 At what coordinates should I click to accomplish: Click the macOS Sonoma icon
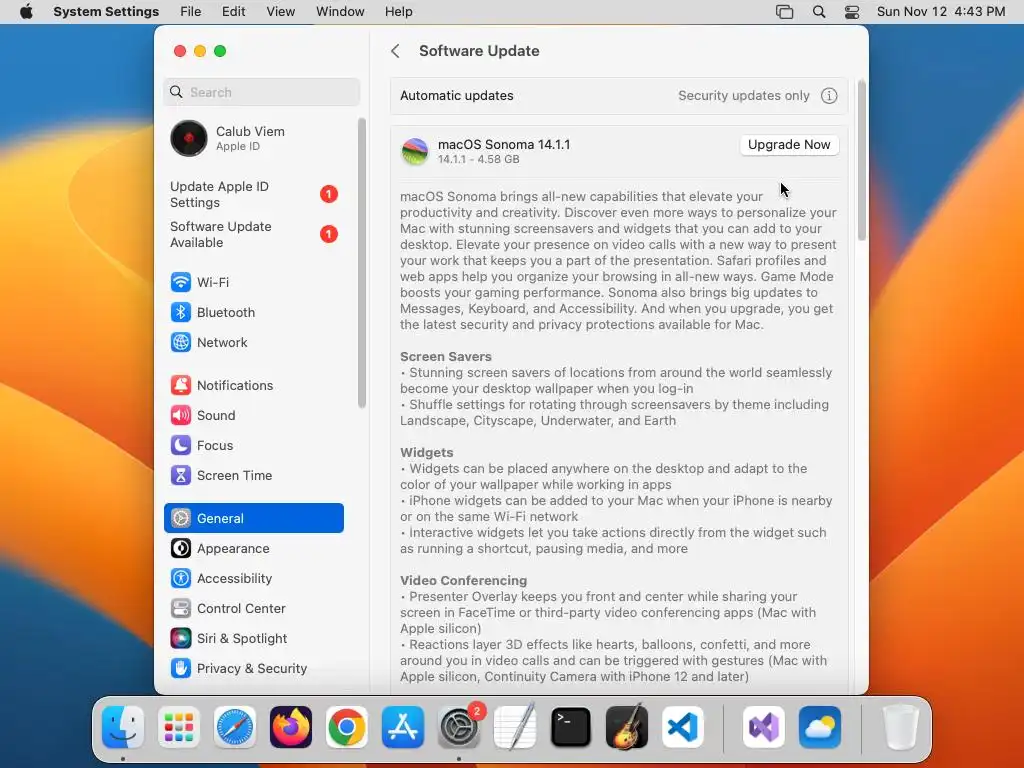coord(415,152)
